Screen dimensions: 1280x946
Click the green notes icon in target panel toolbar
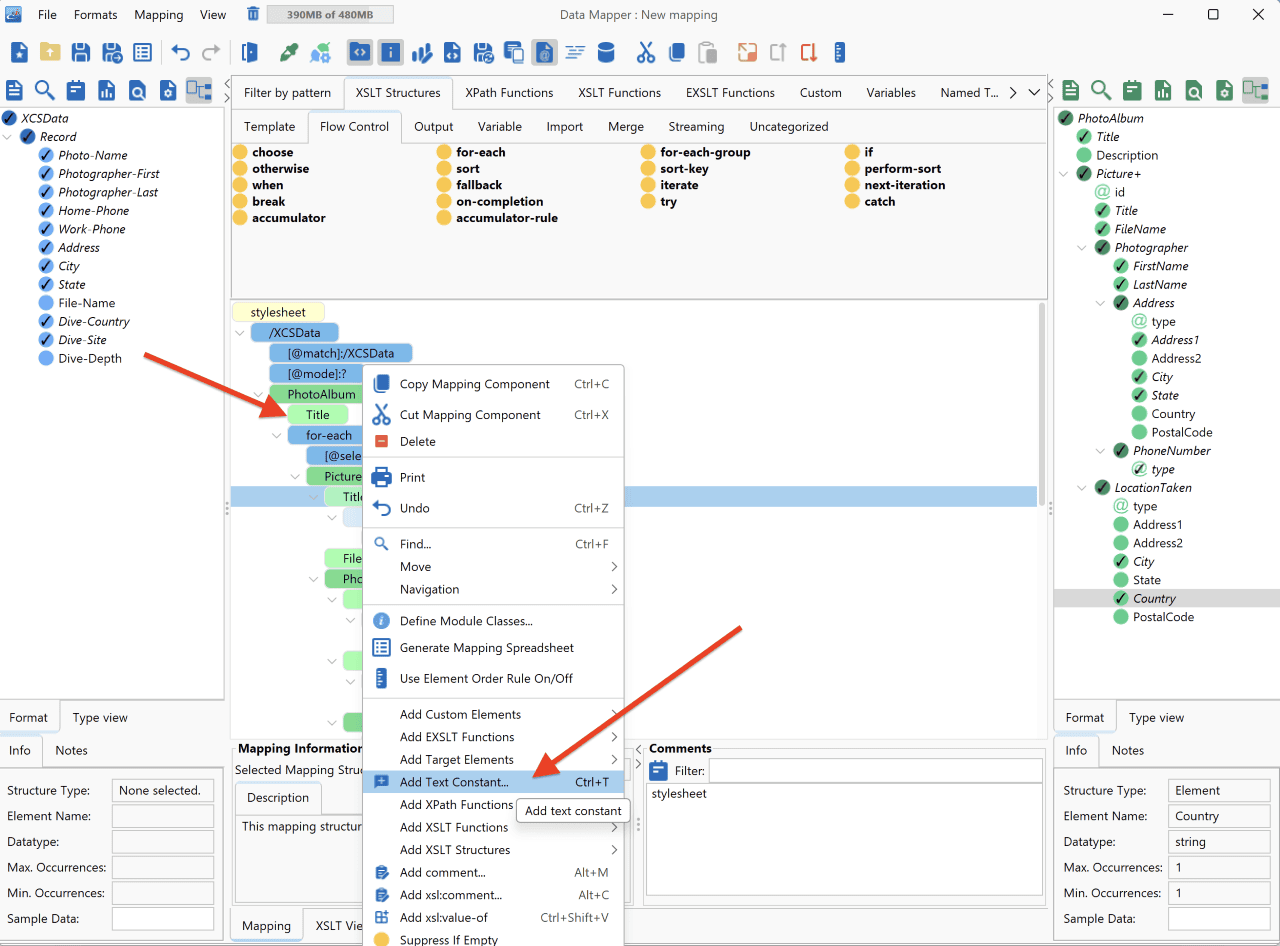1132,91
